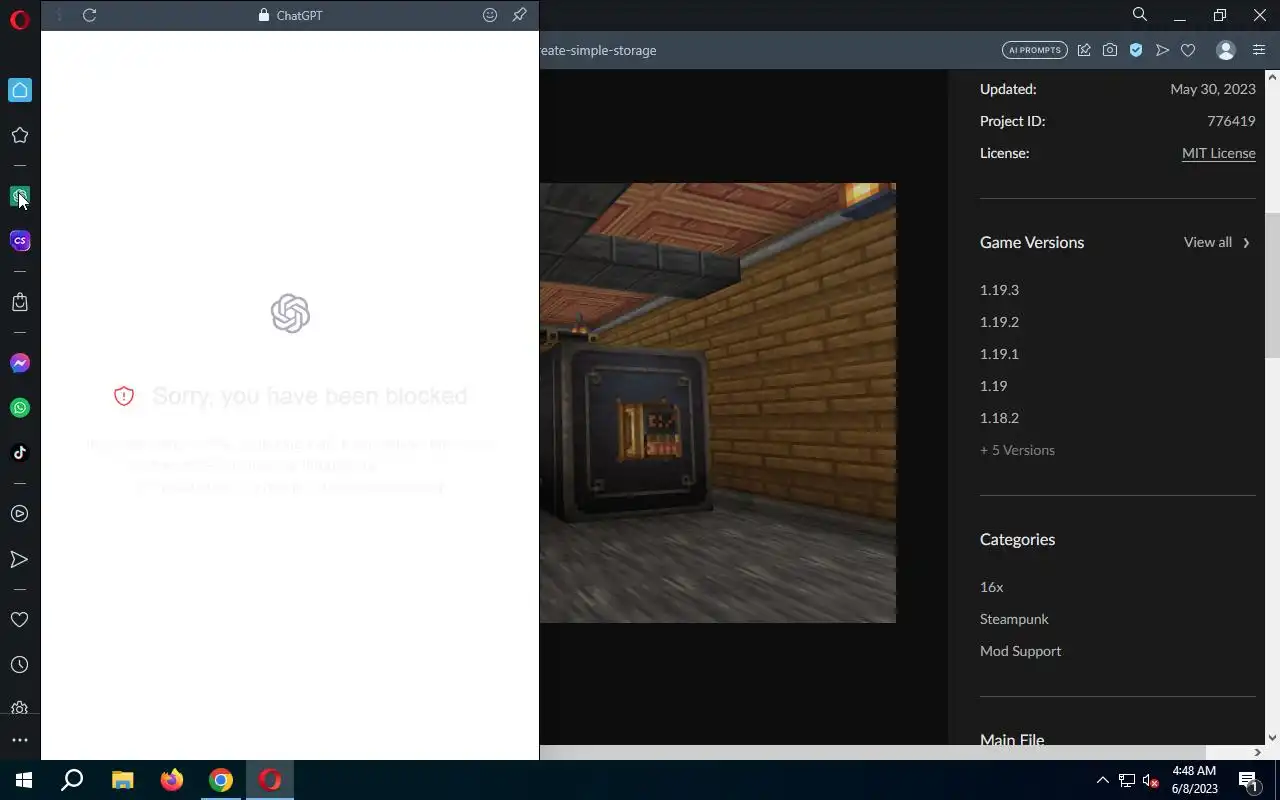
Task: Select the ChatGPT sidebar icon
Action: tap(20, 196)
